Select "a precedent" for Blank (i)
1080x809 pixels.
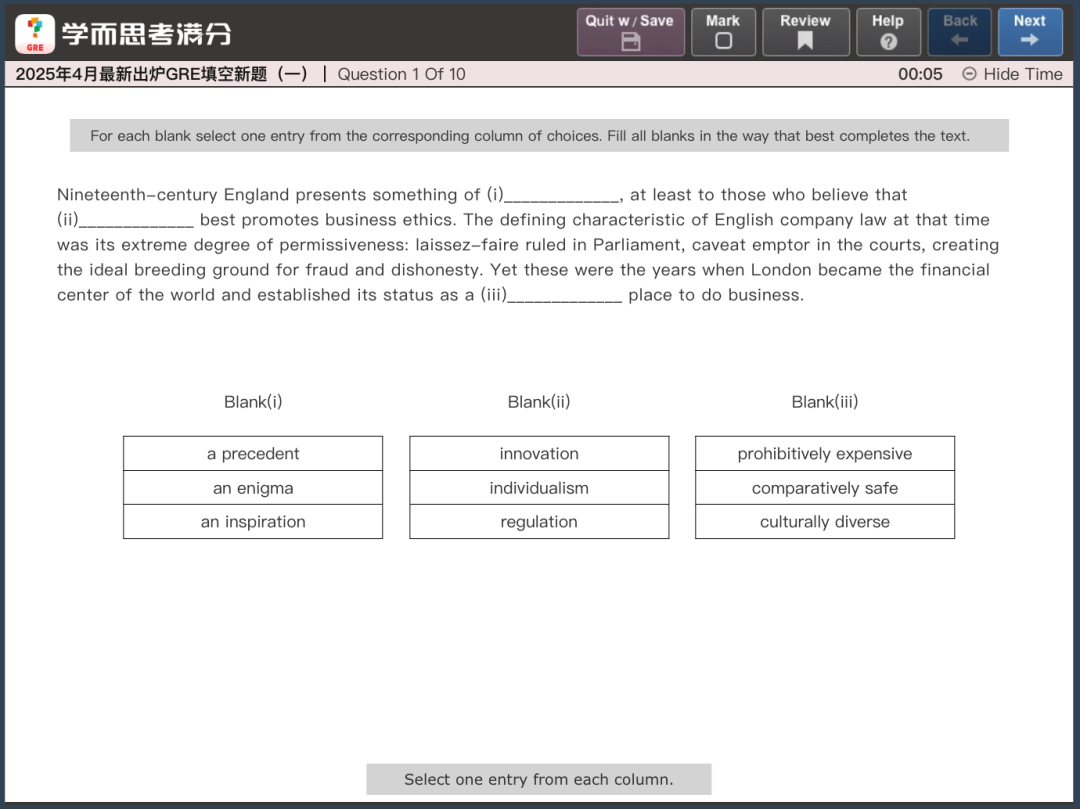[x=253, y=453]
